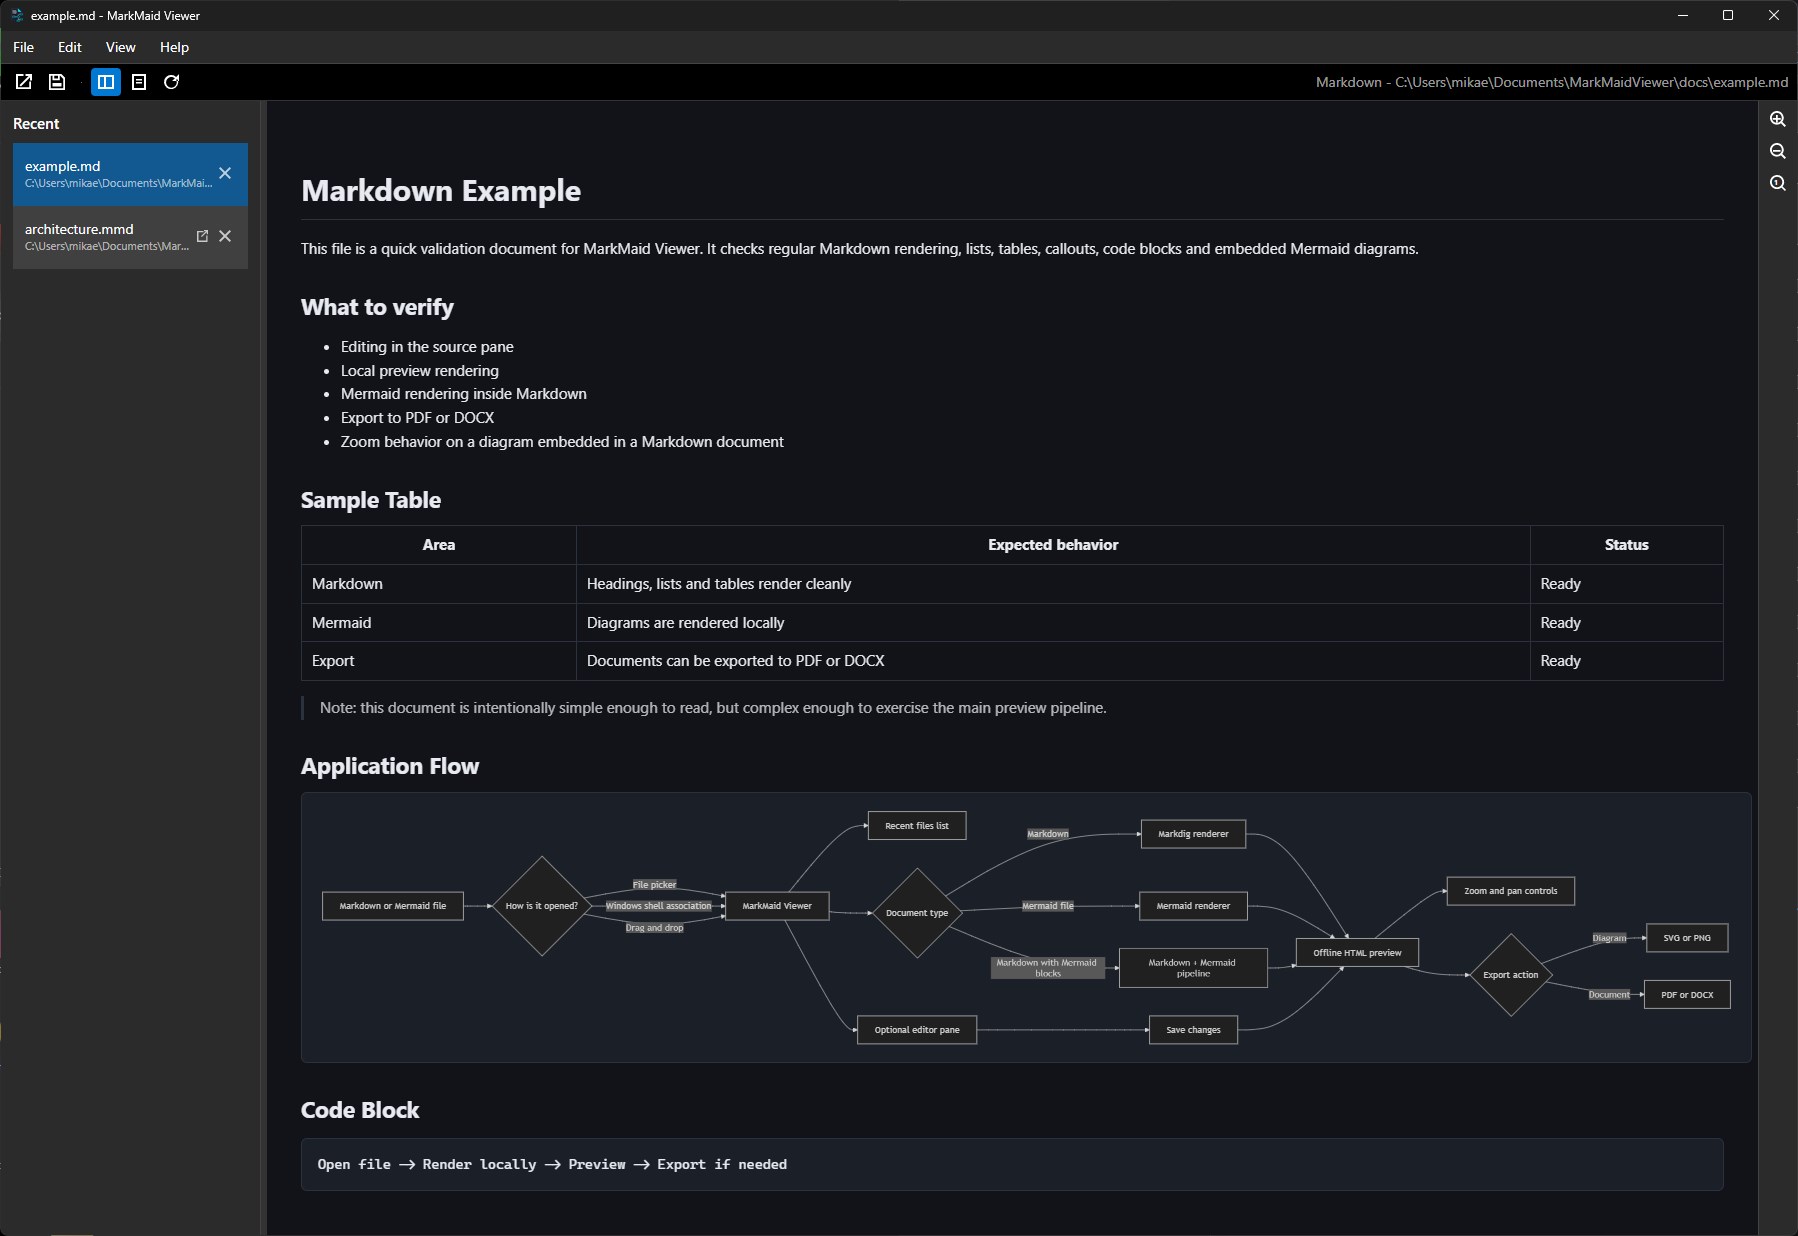This screenshot has width=1798, height=1236.
Task: Click the Drag and drop edge label
Action: coord(655,928)
